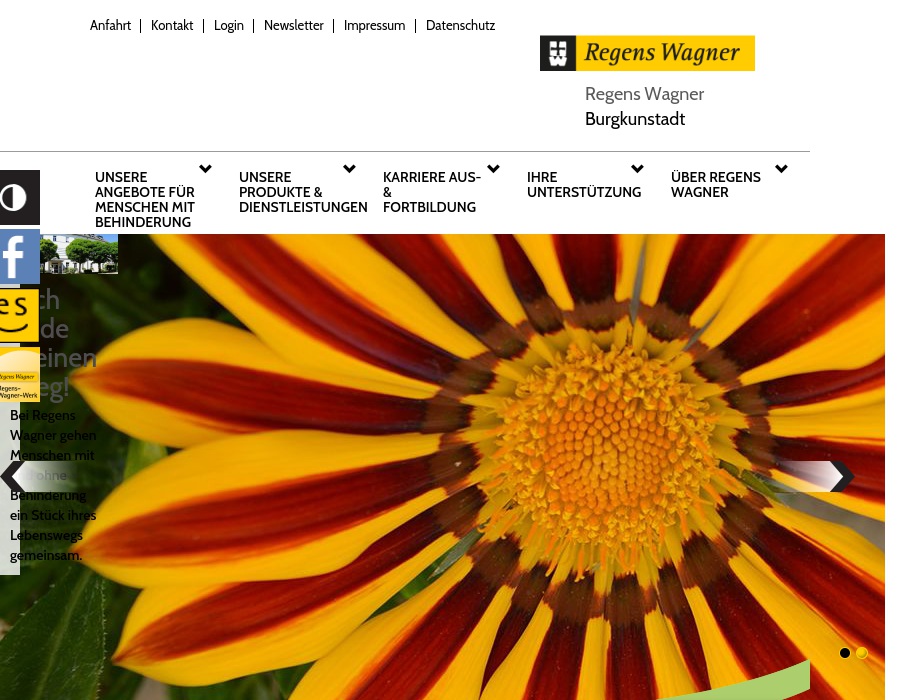
Task: Open the Facebook page icon
Action: coord(19,257)
